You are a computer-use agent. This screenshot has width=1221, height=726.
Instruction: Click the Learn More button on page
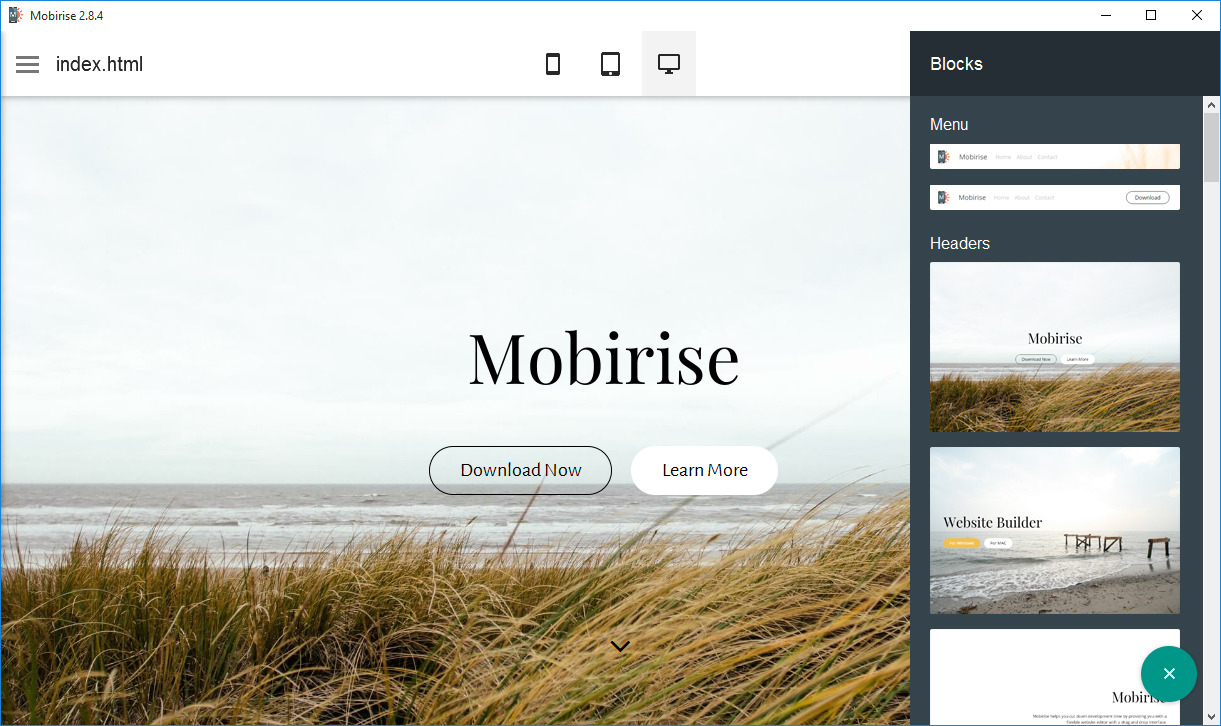coord(704,470)
